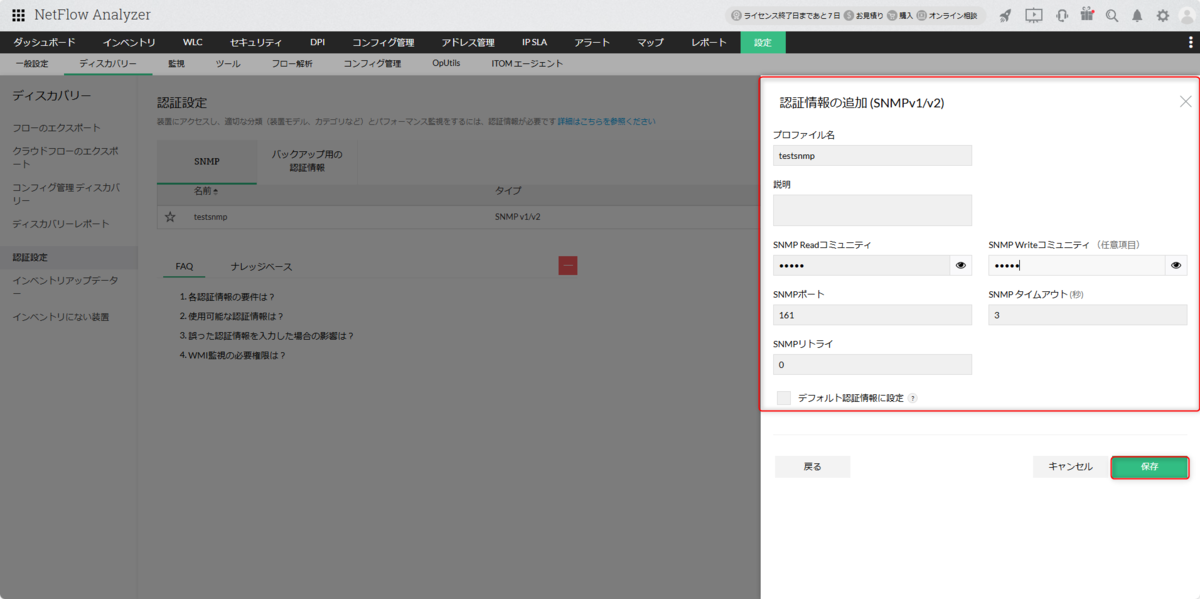The image size is (1200, 599).
Task: Open the レポート menu
Action: tap(709, 42)
